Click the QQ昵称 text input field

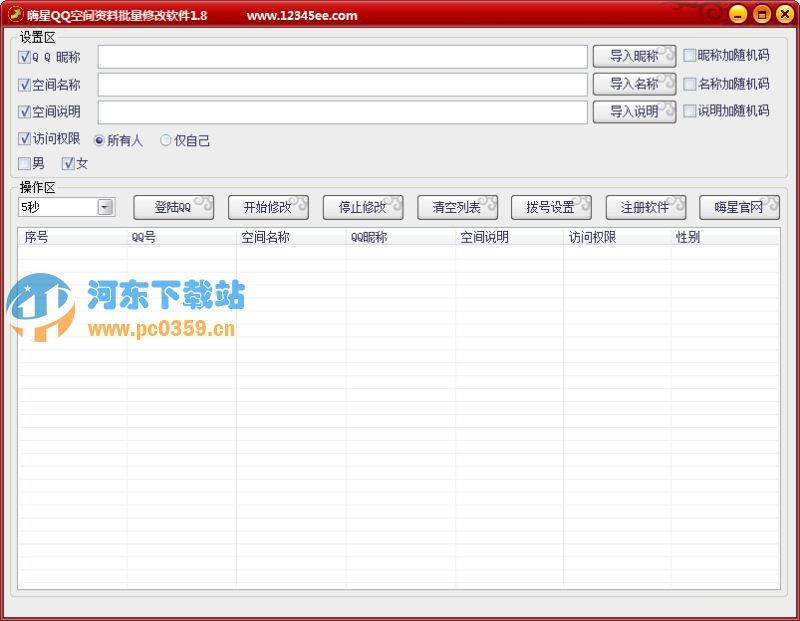[343, 57]
